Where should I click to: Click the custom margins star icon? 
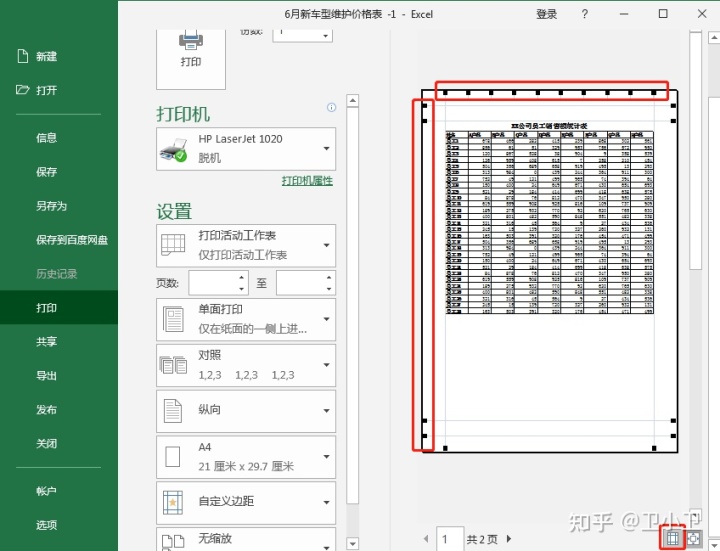pos(173,502)
